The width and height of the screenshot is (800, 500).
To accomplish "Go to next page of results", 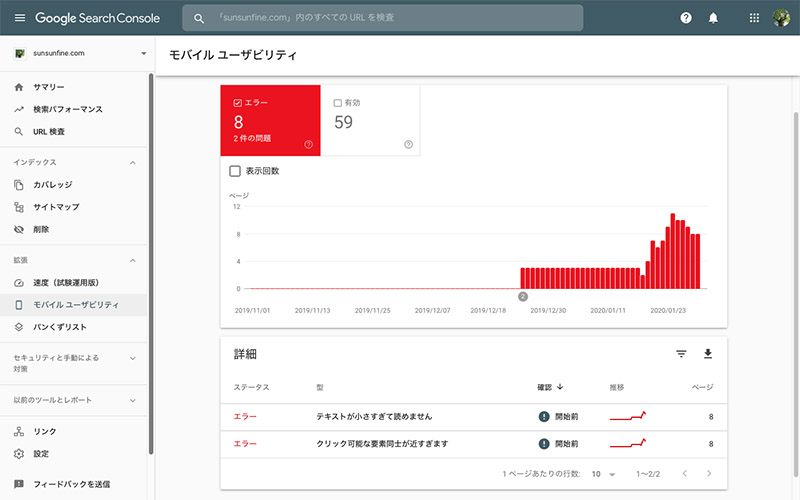I will coord(709,473).
